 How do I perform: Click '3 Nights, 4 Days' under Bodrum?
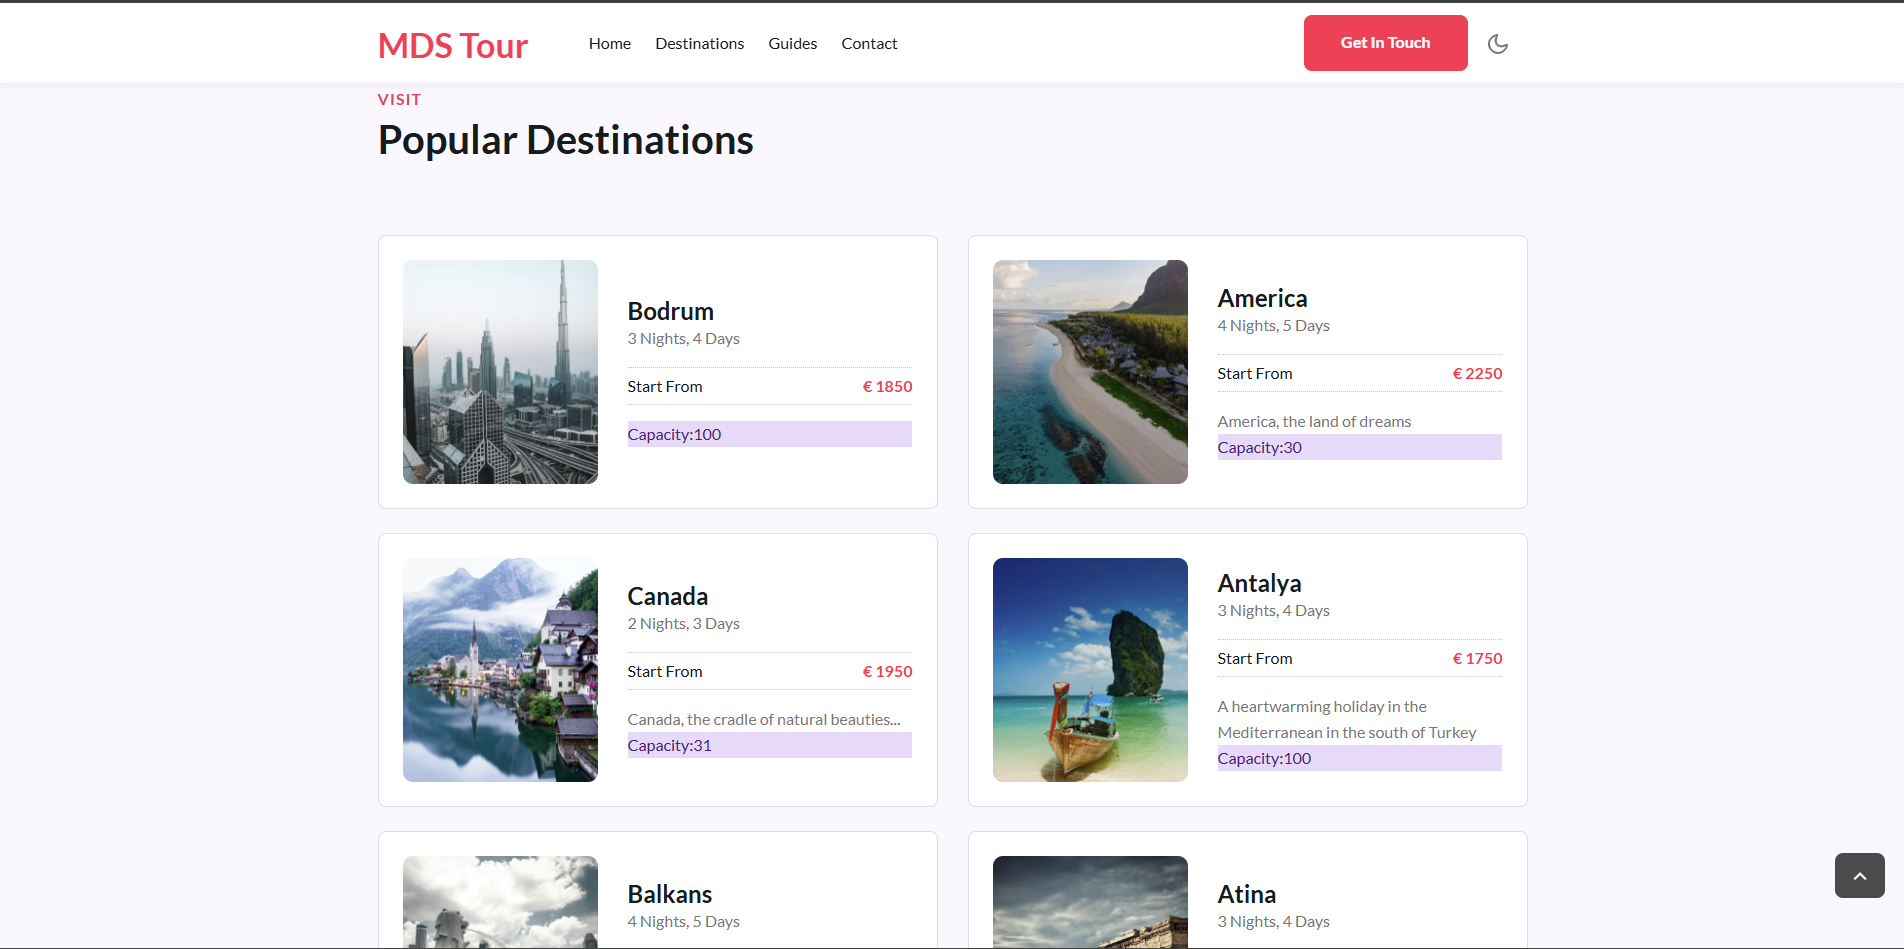(x=684, y=338)
